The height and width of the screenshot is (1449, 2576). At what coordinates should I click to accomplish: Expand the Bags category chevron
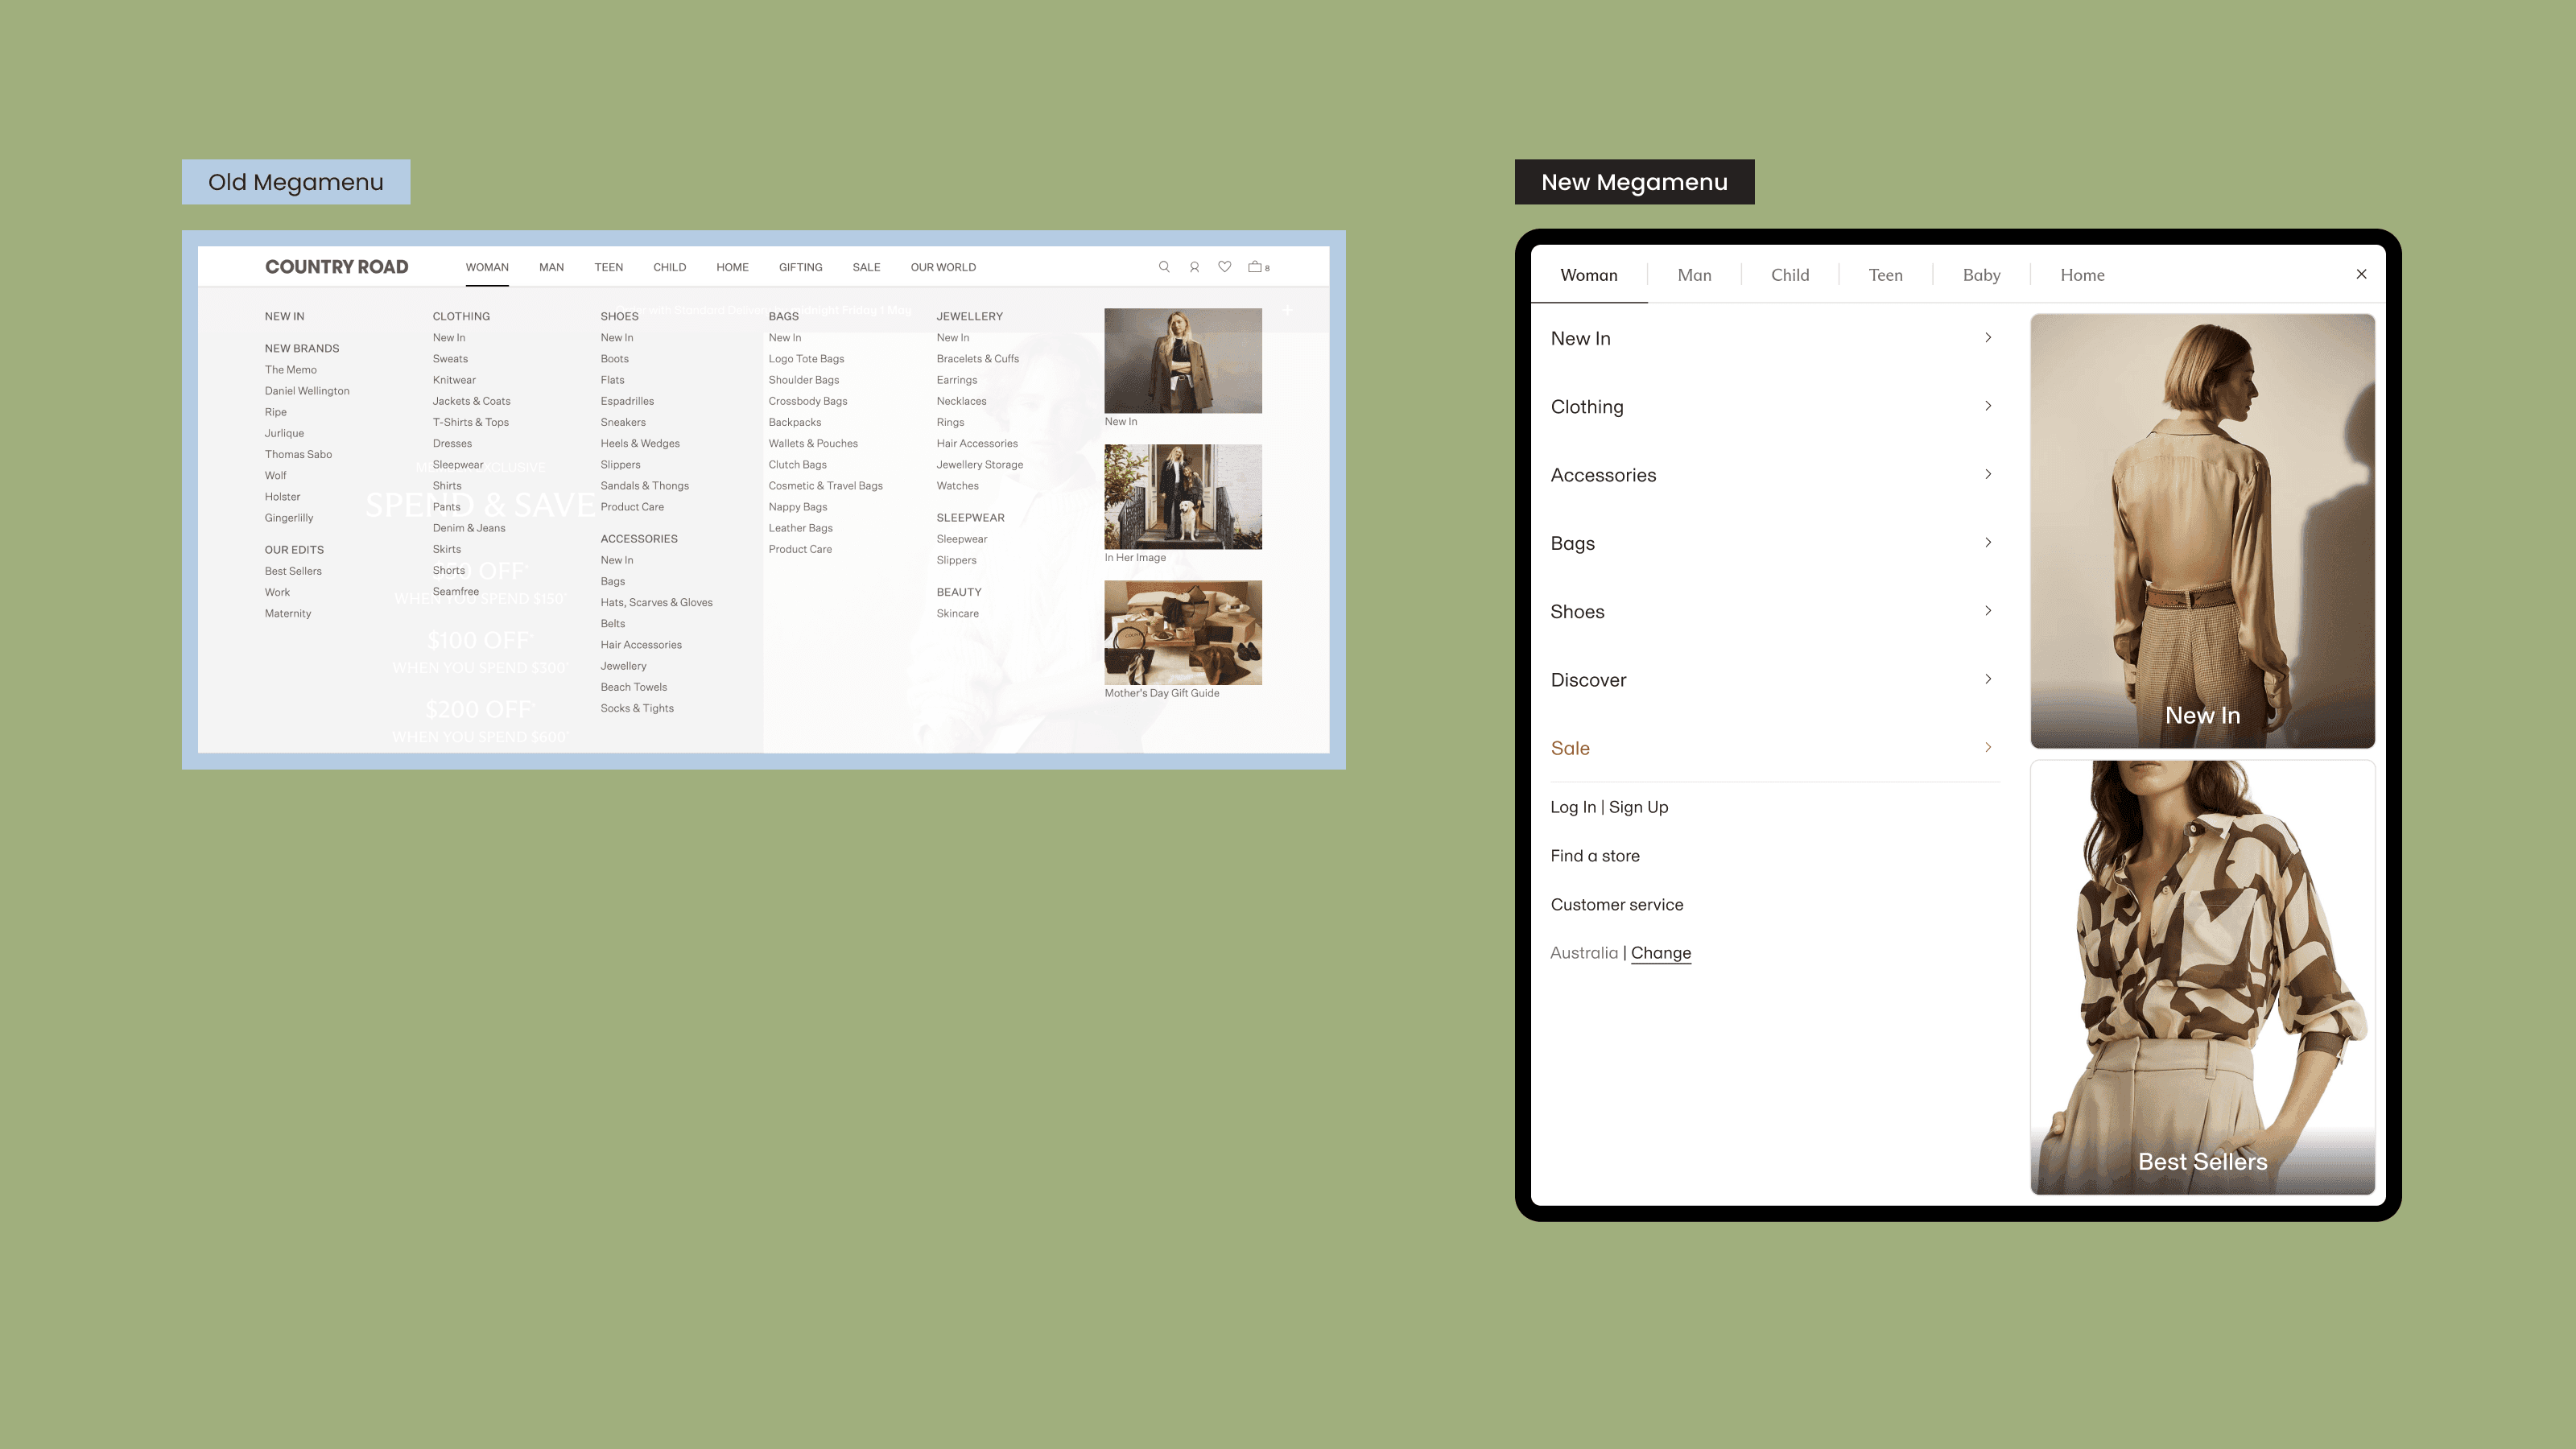1988,543
